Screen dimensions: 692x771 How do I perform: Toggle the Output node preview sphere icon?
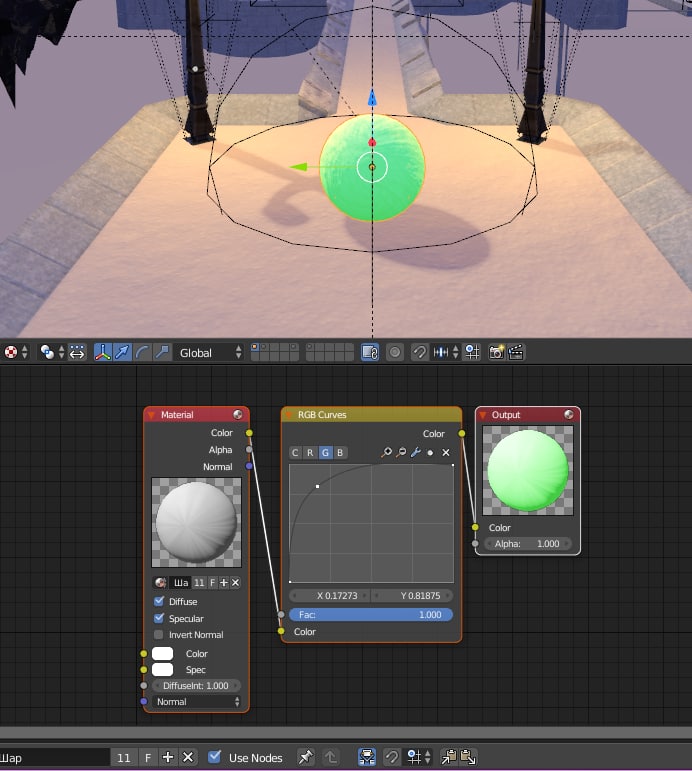[569, 415]
